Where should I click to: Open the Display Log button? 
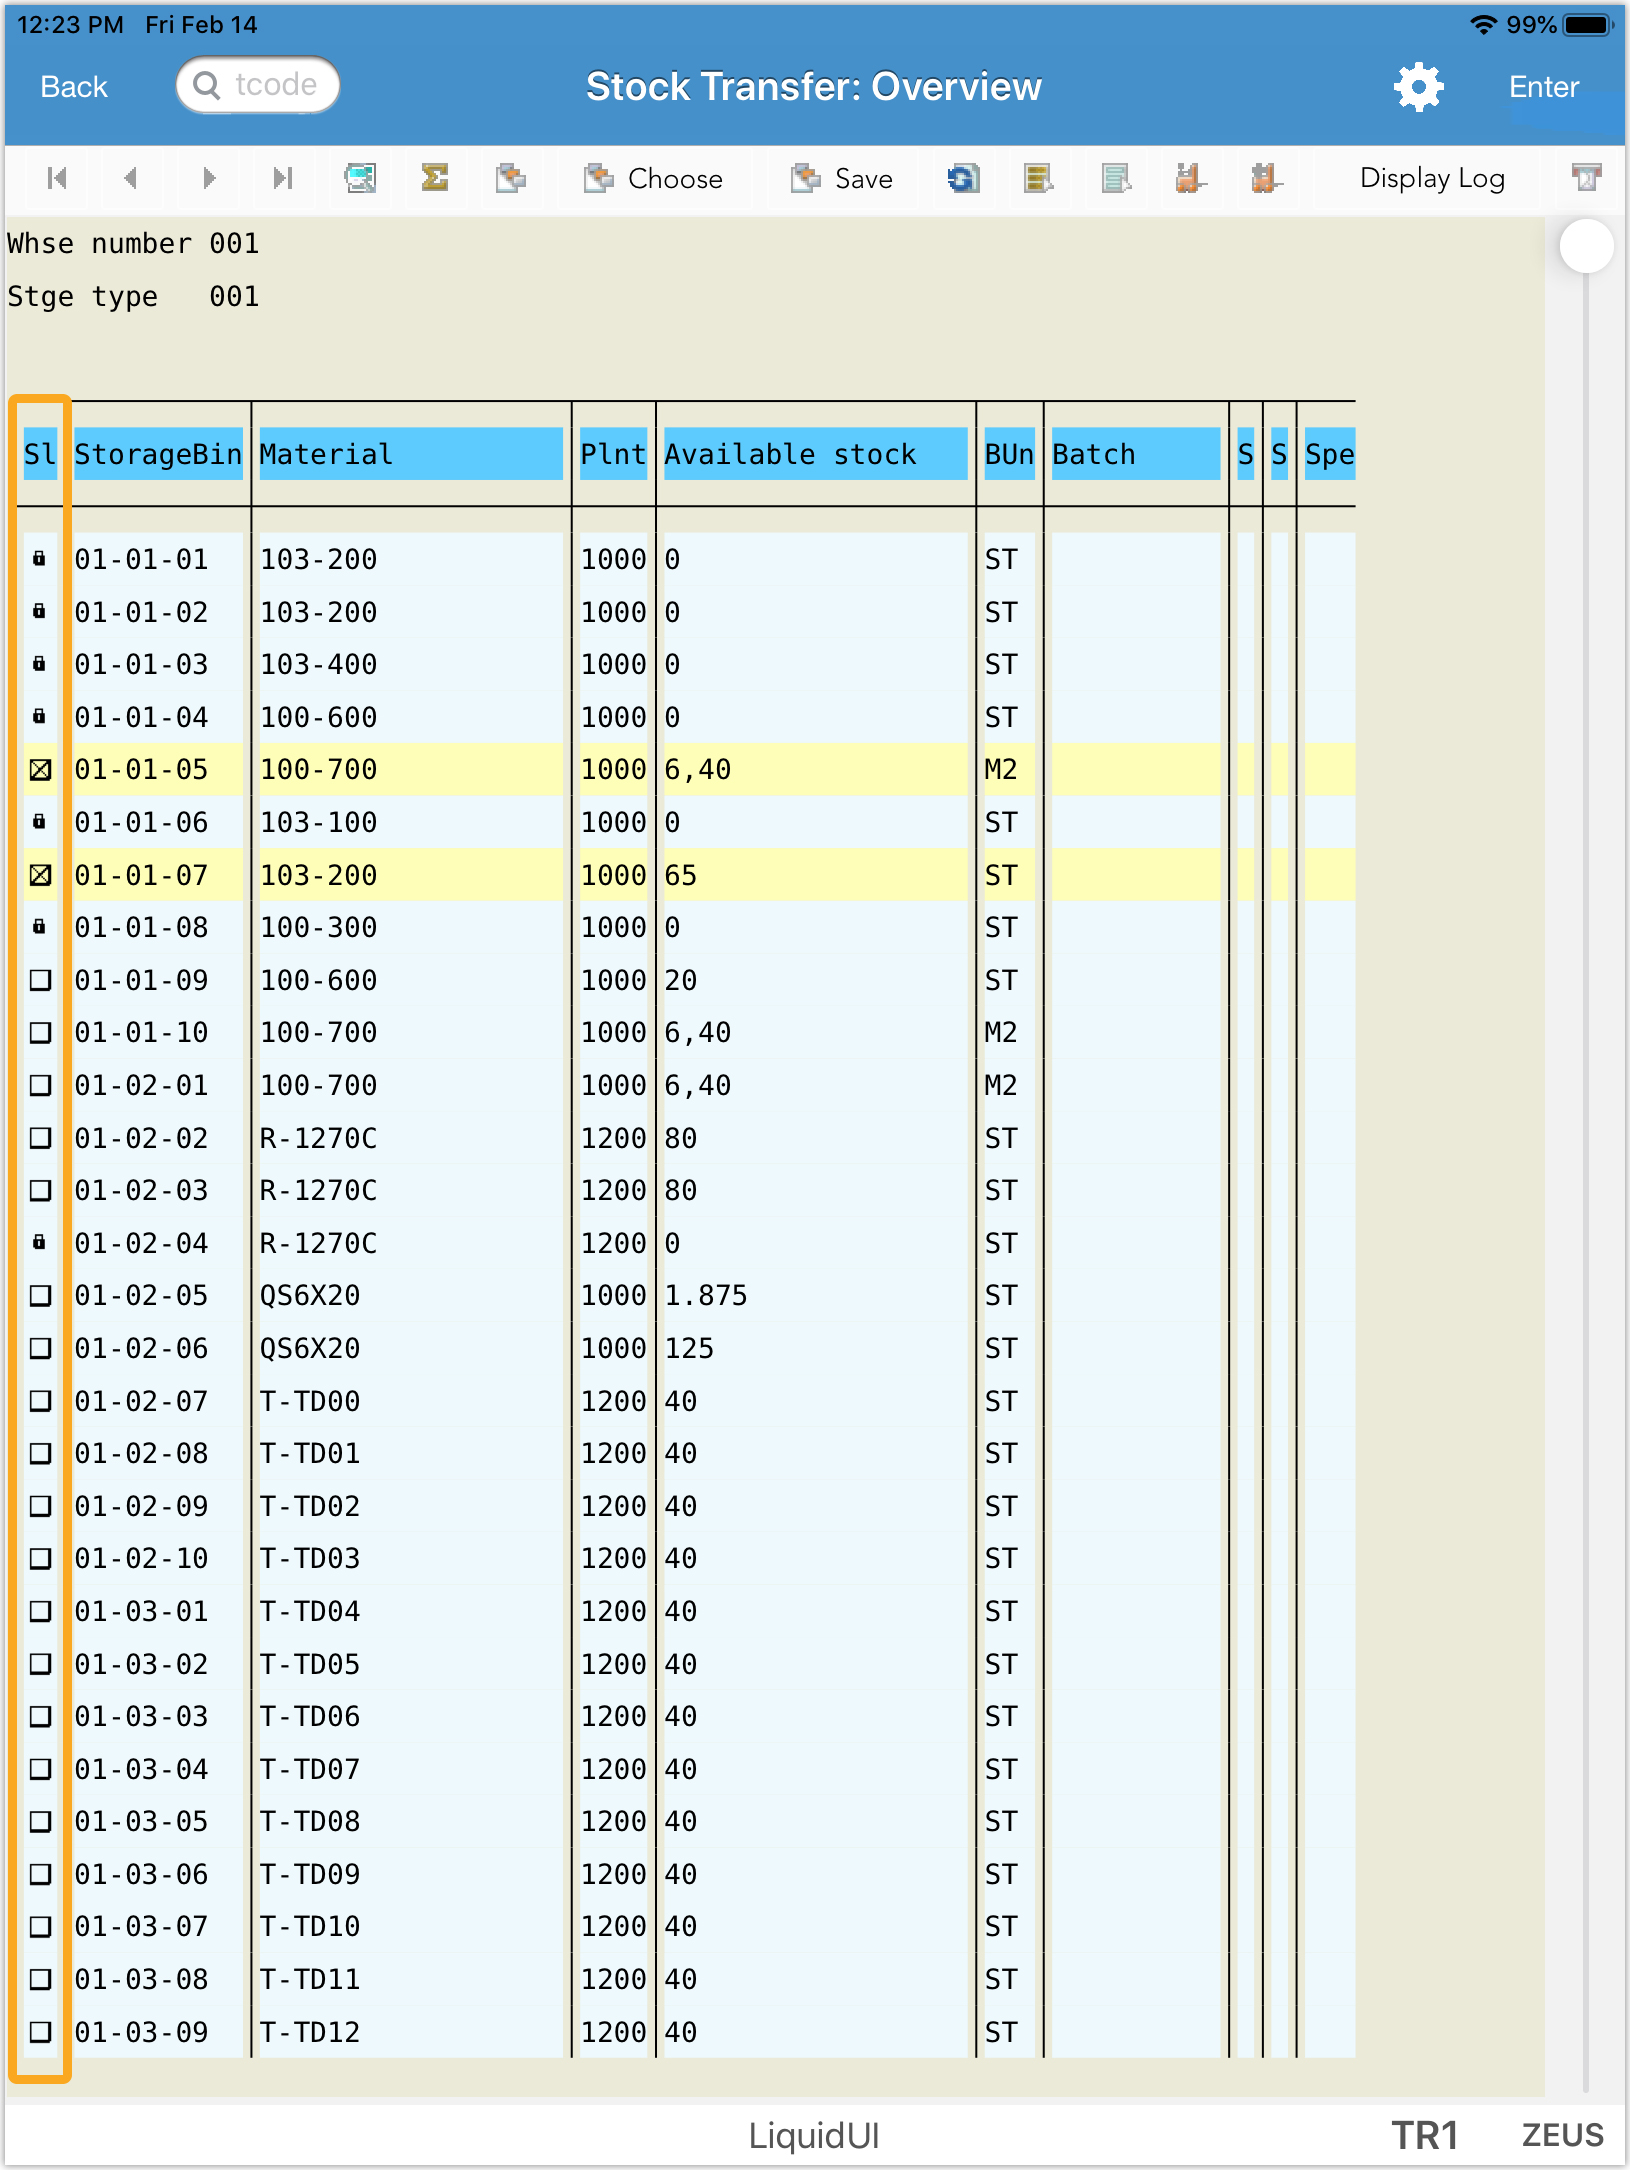(x=1431, y=179)
